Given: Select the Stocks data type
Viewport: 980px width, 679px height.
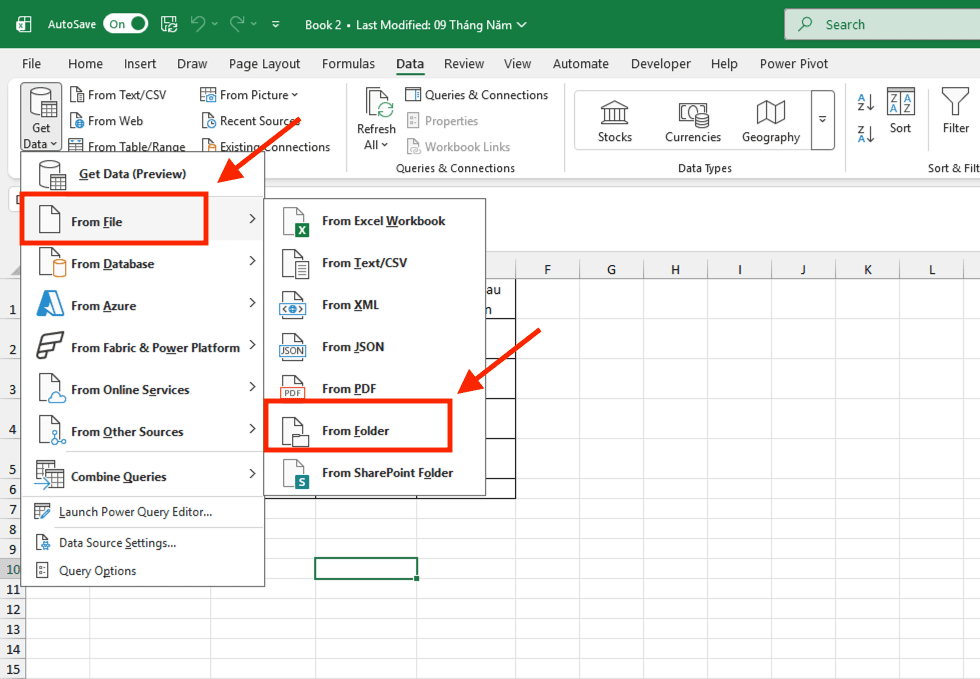Looking at the screenshot, I should (x=614, y=121).
